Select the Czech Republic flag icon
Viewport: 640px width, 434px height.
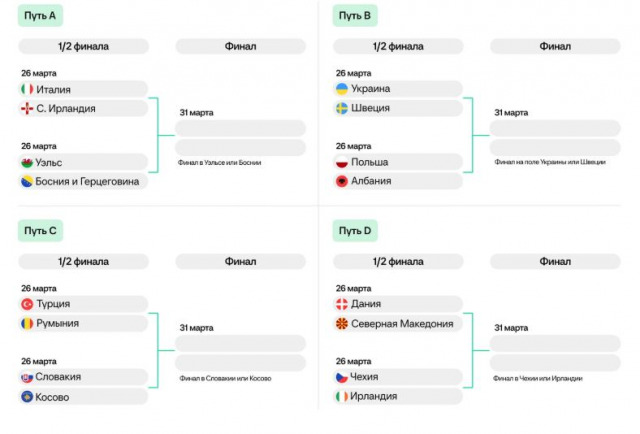(x=342, y=377)
